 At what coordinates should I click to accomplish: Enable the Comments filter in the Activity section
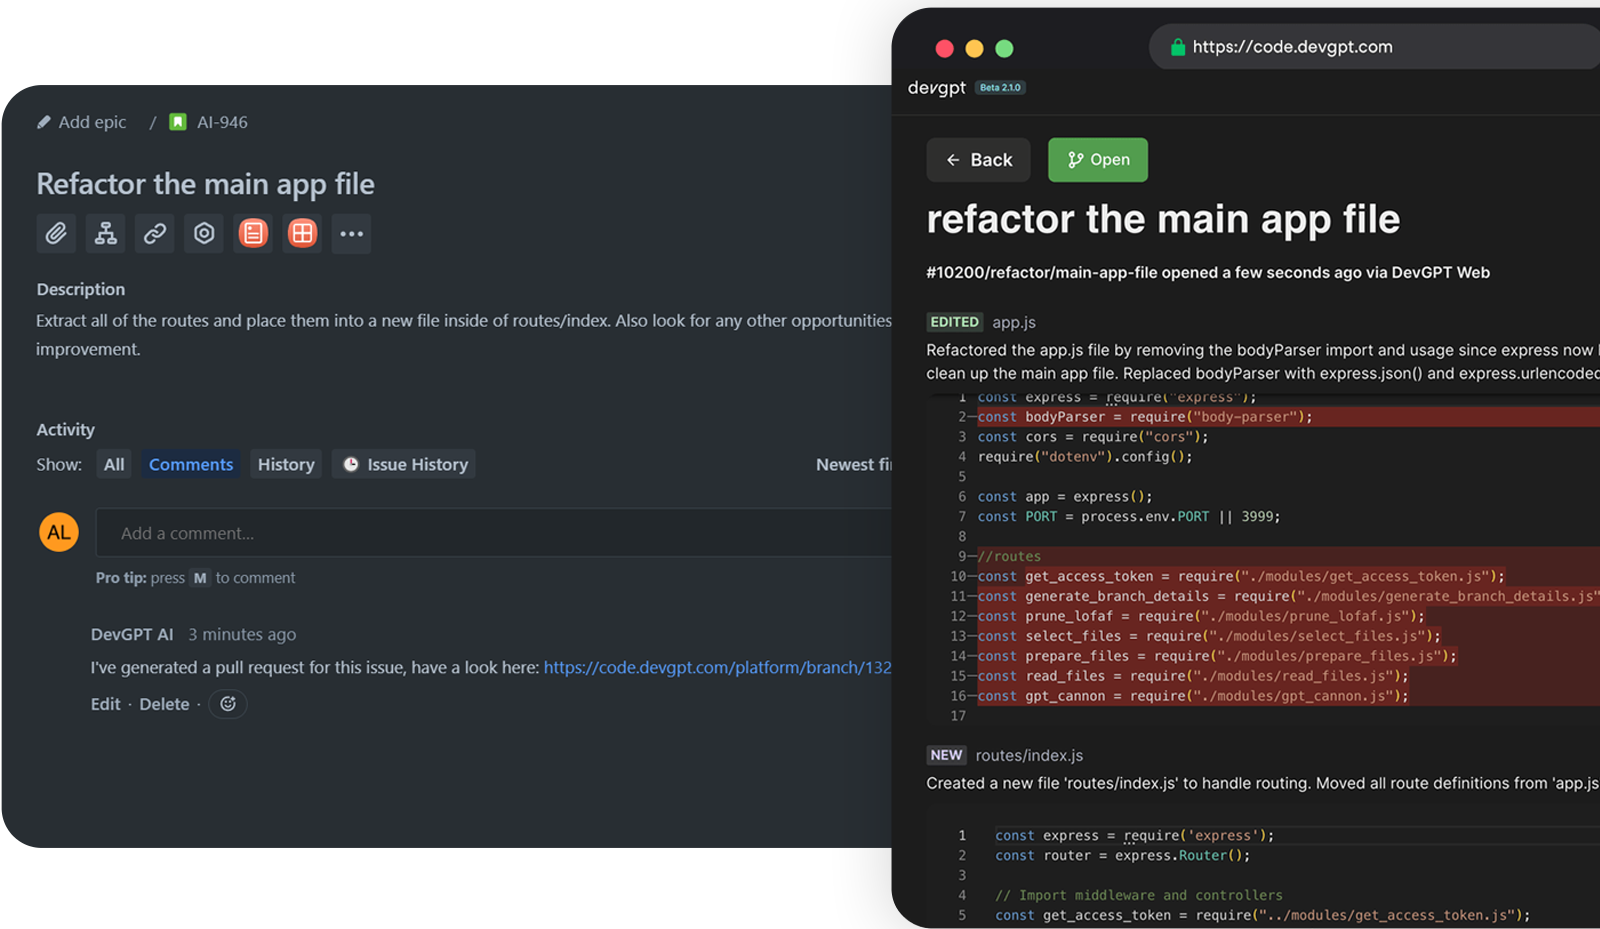[190, 464]
